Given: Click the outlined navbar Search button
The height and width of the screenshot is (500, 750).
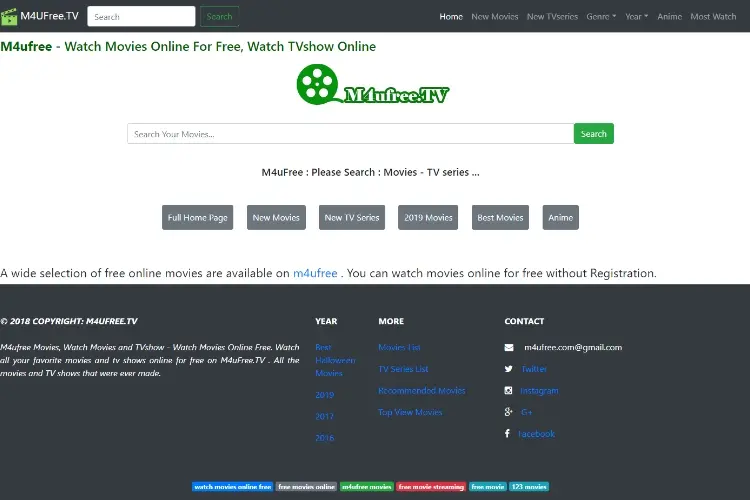Looking at the screenshot, I should click(x=220, y=16).
